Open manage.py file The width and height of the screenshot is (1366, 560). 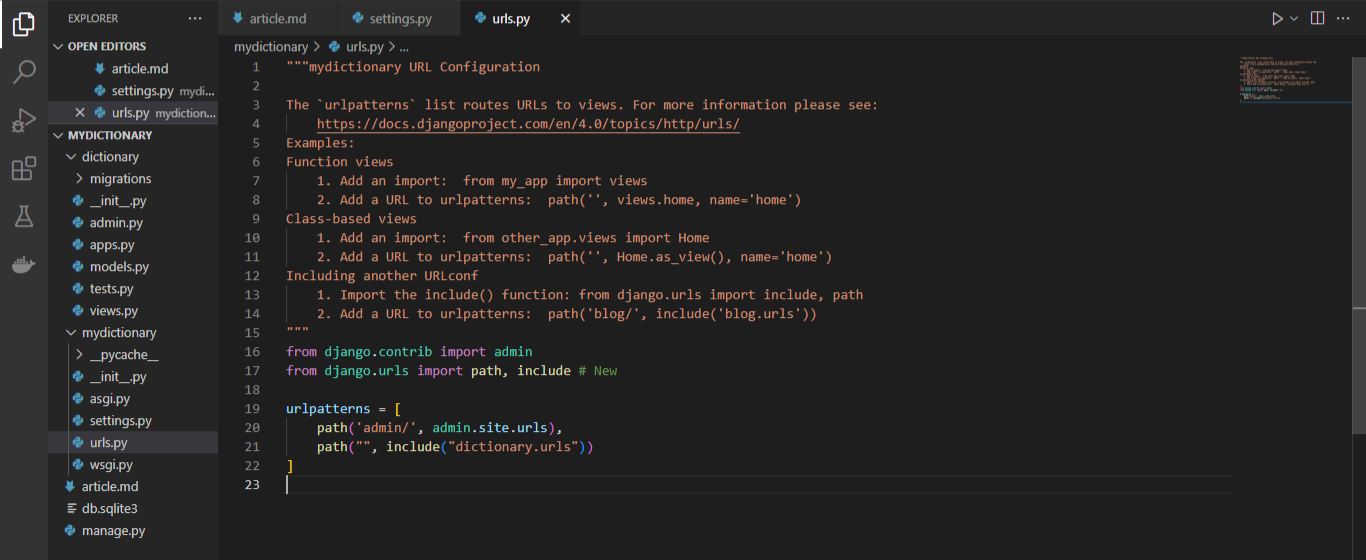click(x=113, y=531)
